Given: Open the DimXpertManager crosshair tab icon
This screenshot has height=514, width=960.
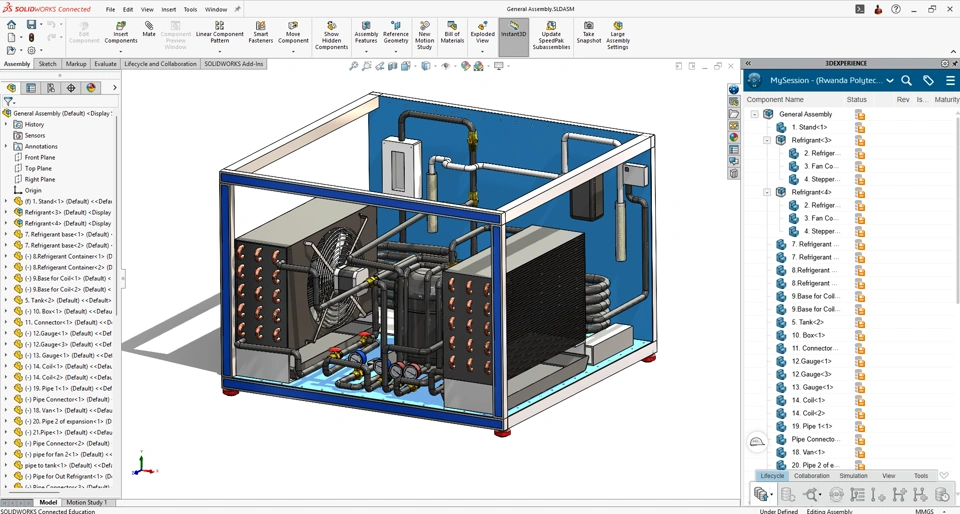Looking at the screenshot, I should pos(71,88).
